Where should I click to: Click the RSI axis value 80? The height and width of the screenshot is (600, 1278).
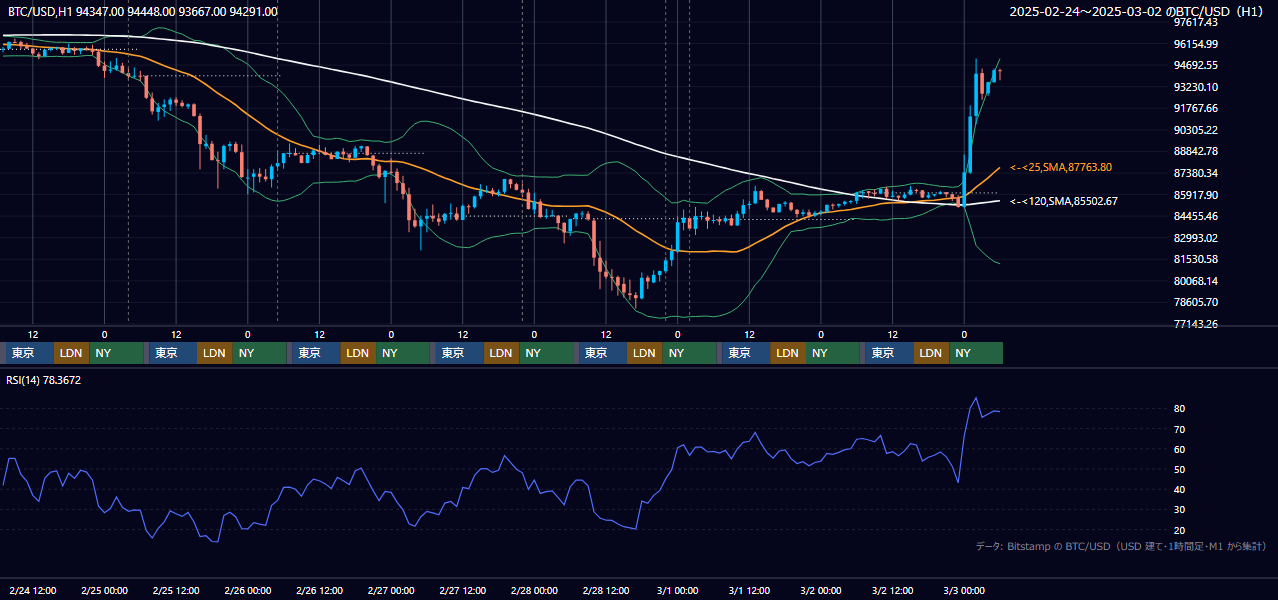click(1179, 409)
